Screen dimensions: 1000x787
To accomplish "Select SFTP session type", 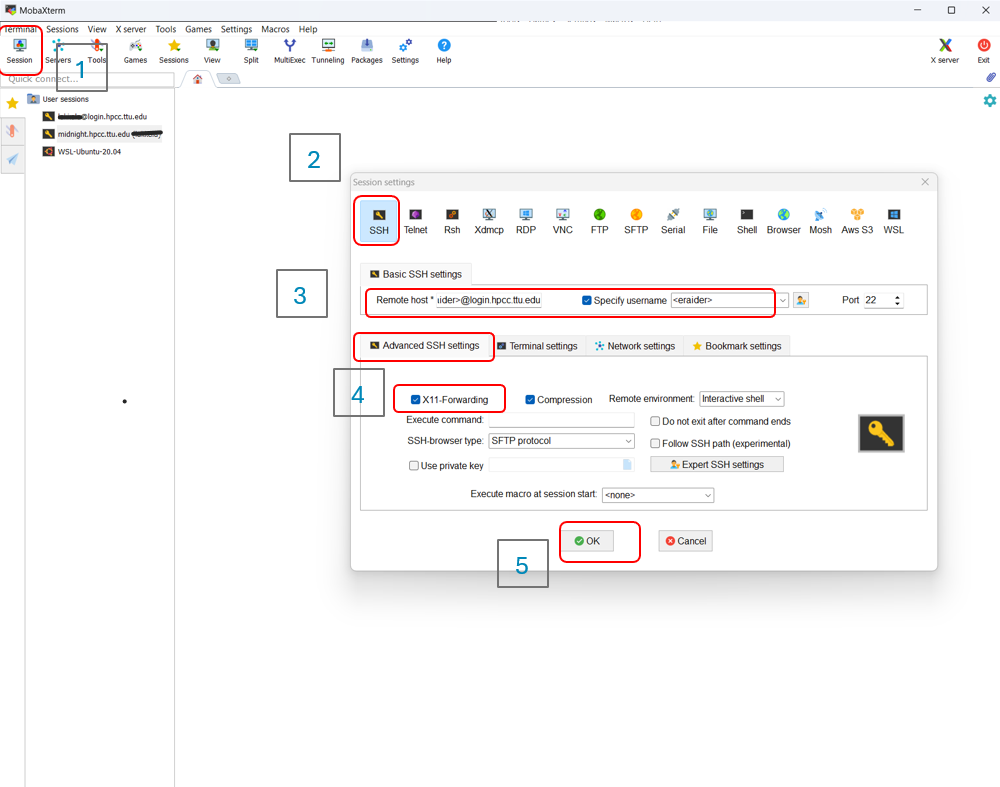I will click(x=636, y=221).
